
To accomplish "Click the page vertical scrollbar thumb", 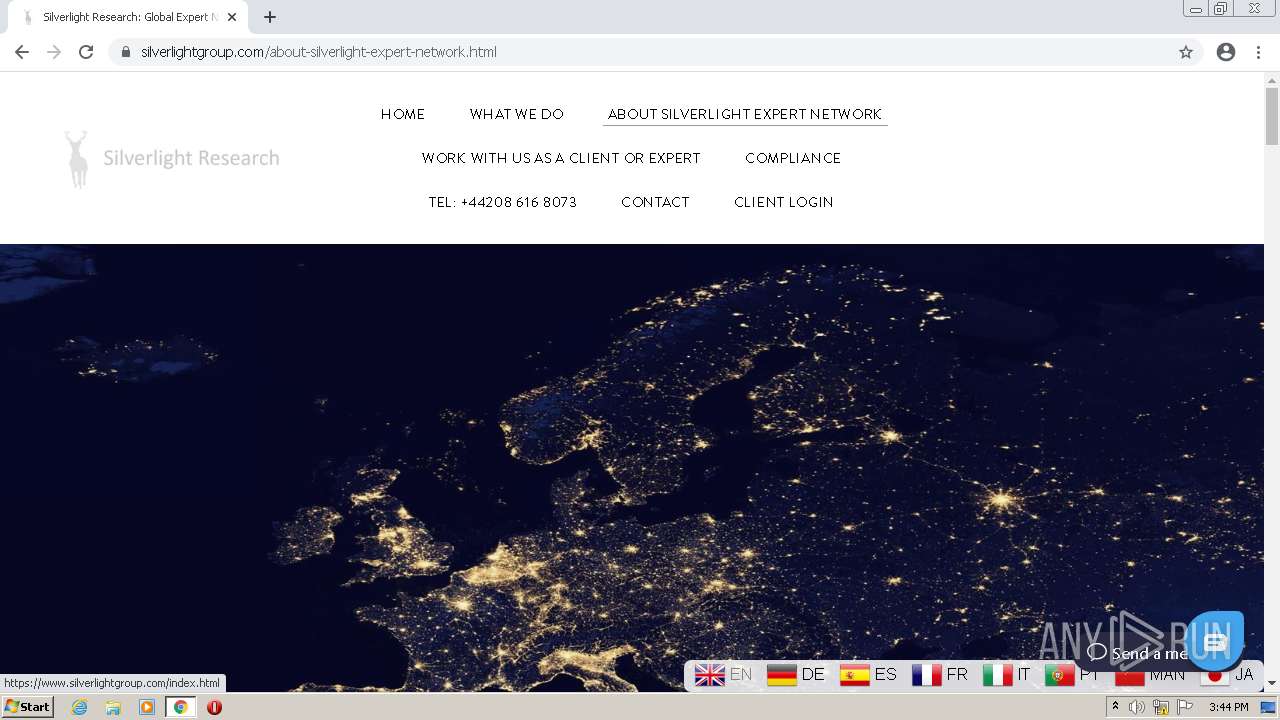I will click(x=1272, y=116).
